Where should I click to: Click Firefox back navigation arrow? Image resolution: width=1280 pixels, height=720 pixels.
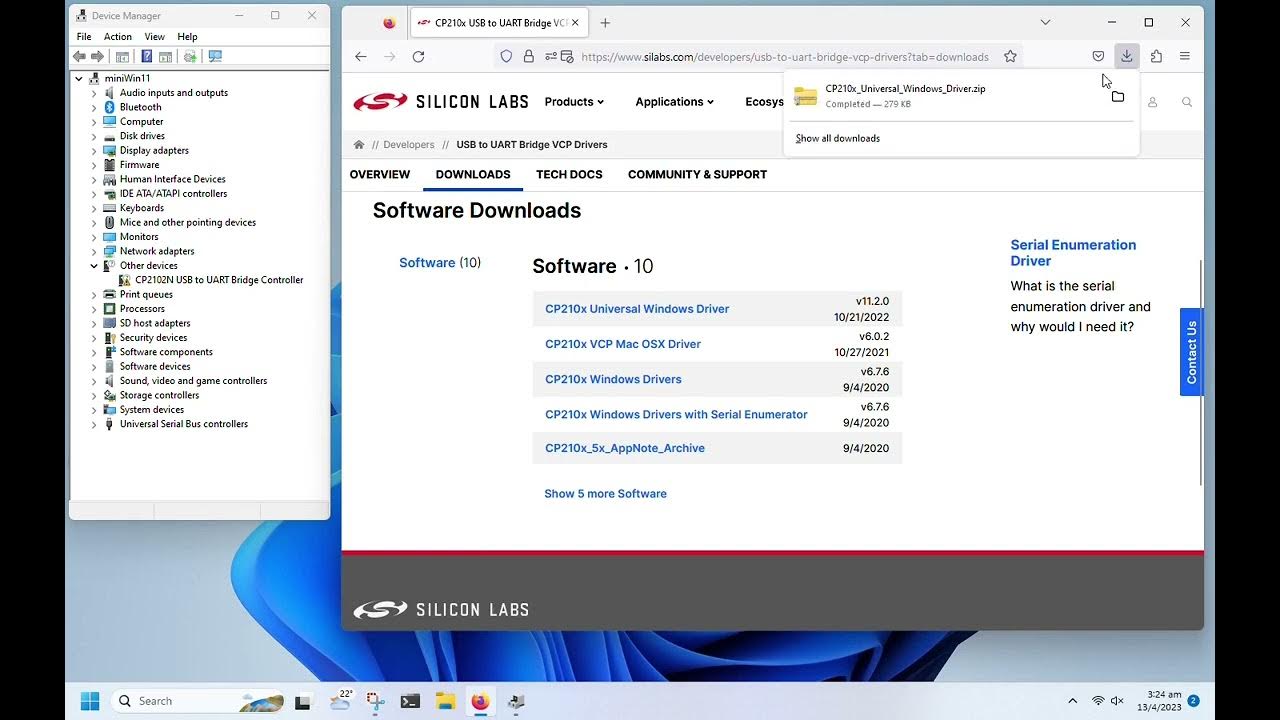point(361,57)
